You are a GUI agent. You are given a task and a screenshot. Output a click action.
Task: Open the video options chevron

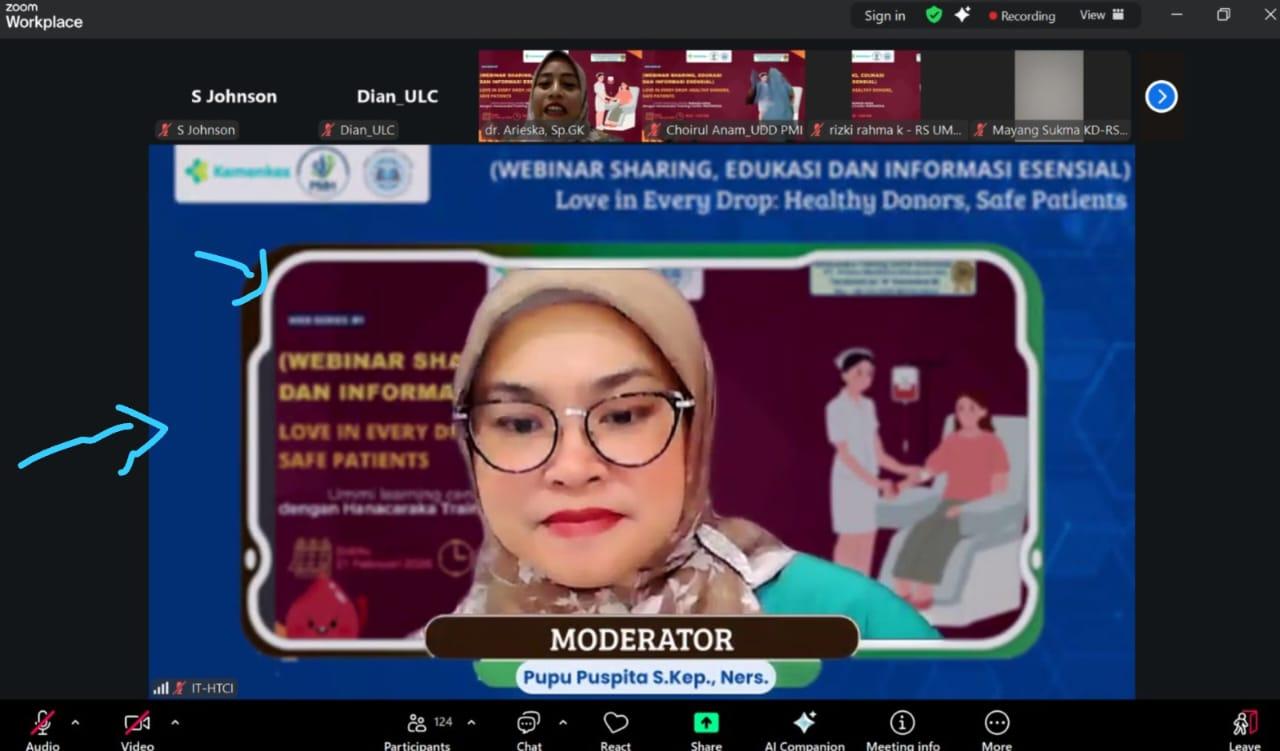176,724
